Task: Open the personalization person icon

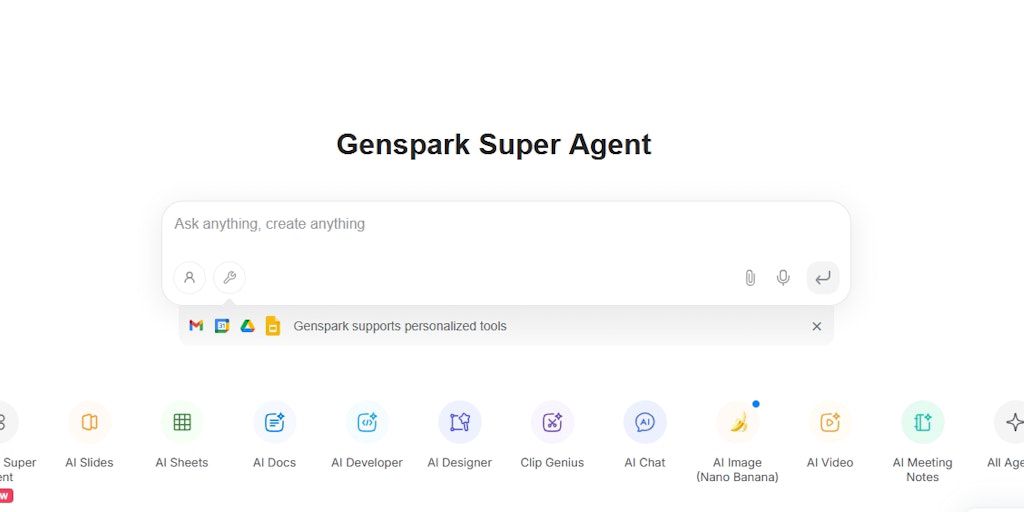Action: click(x=189, y=278)
